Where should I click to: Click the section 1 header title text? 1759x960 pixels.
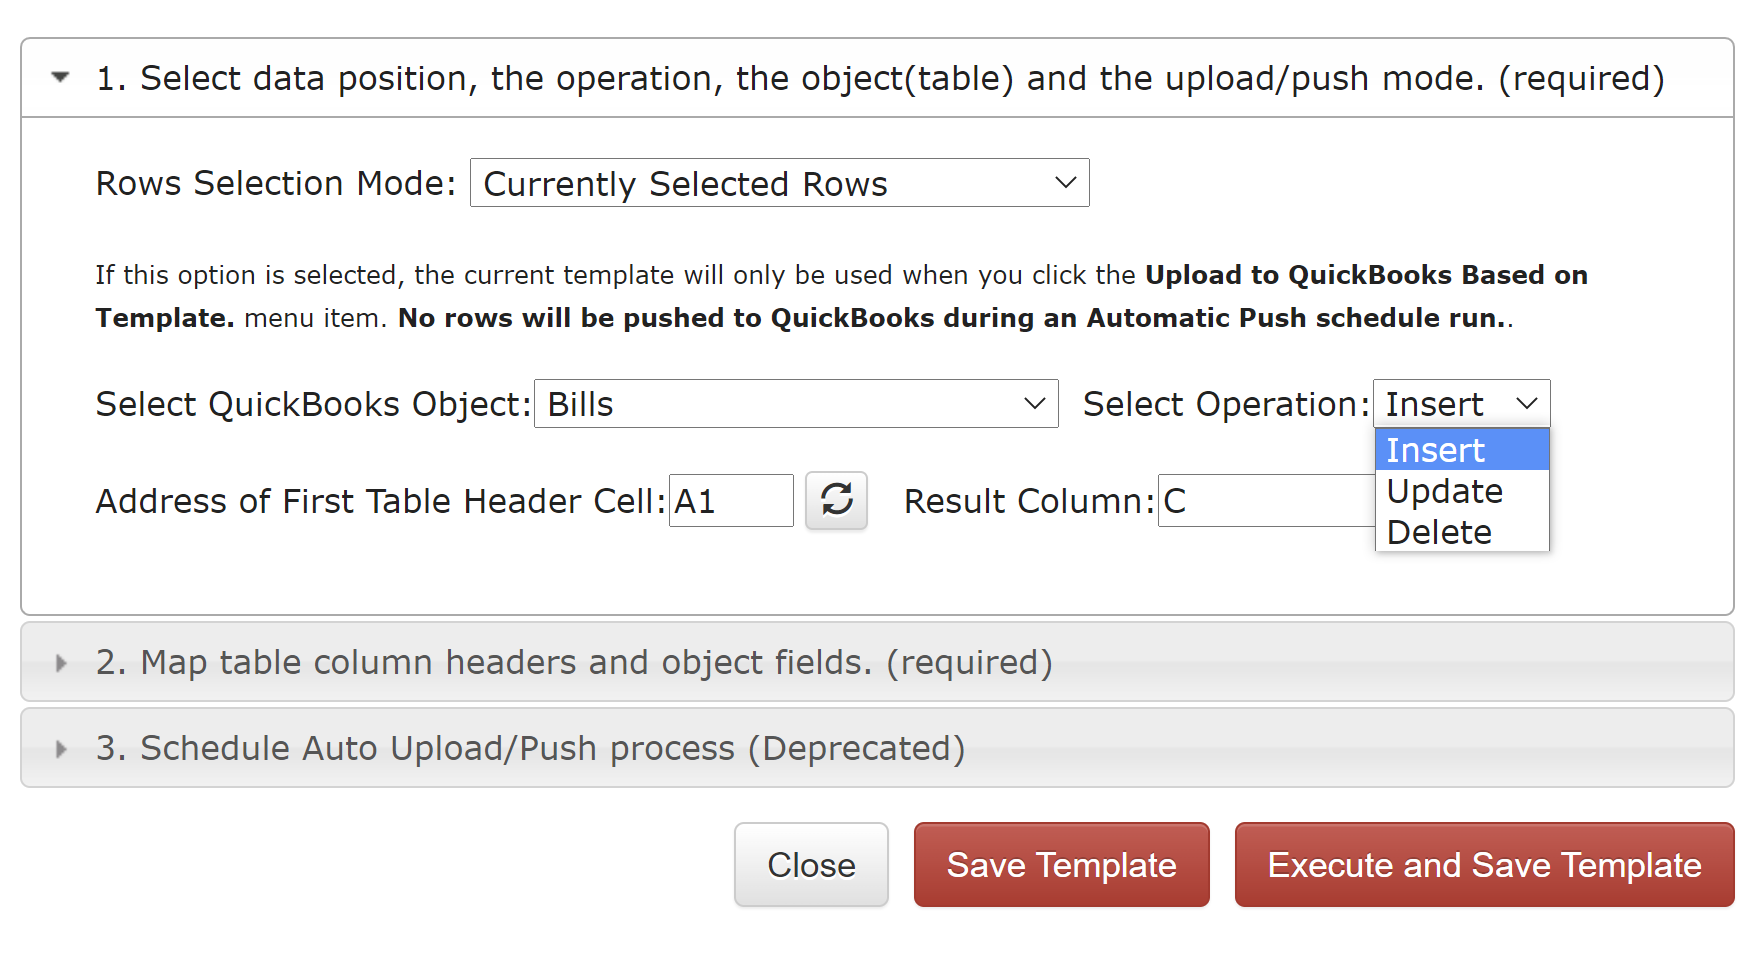pyautogui.click(x=880, y=78)
